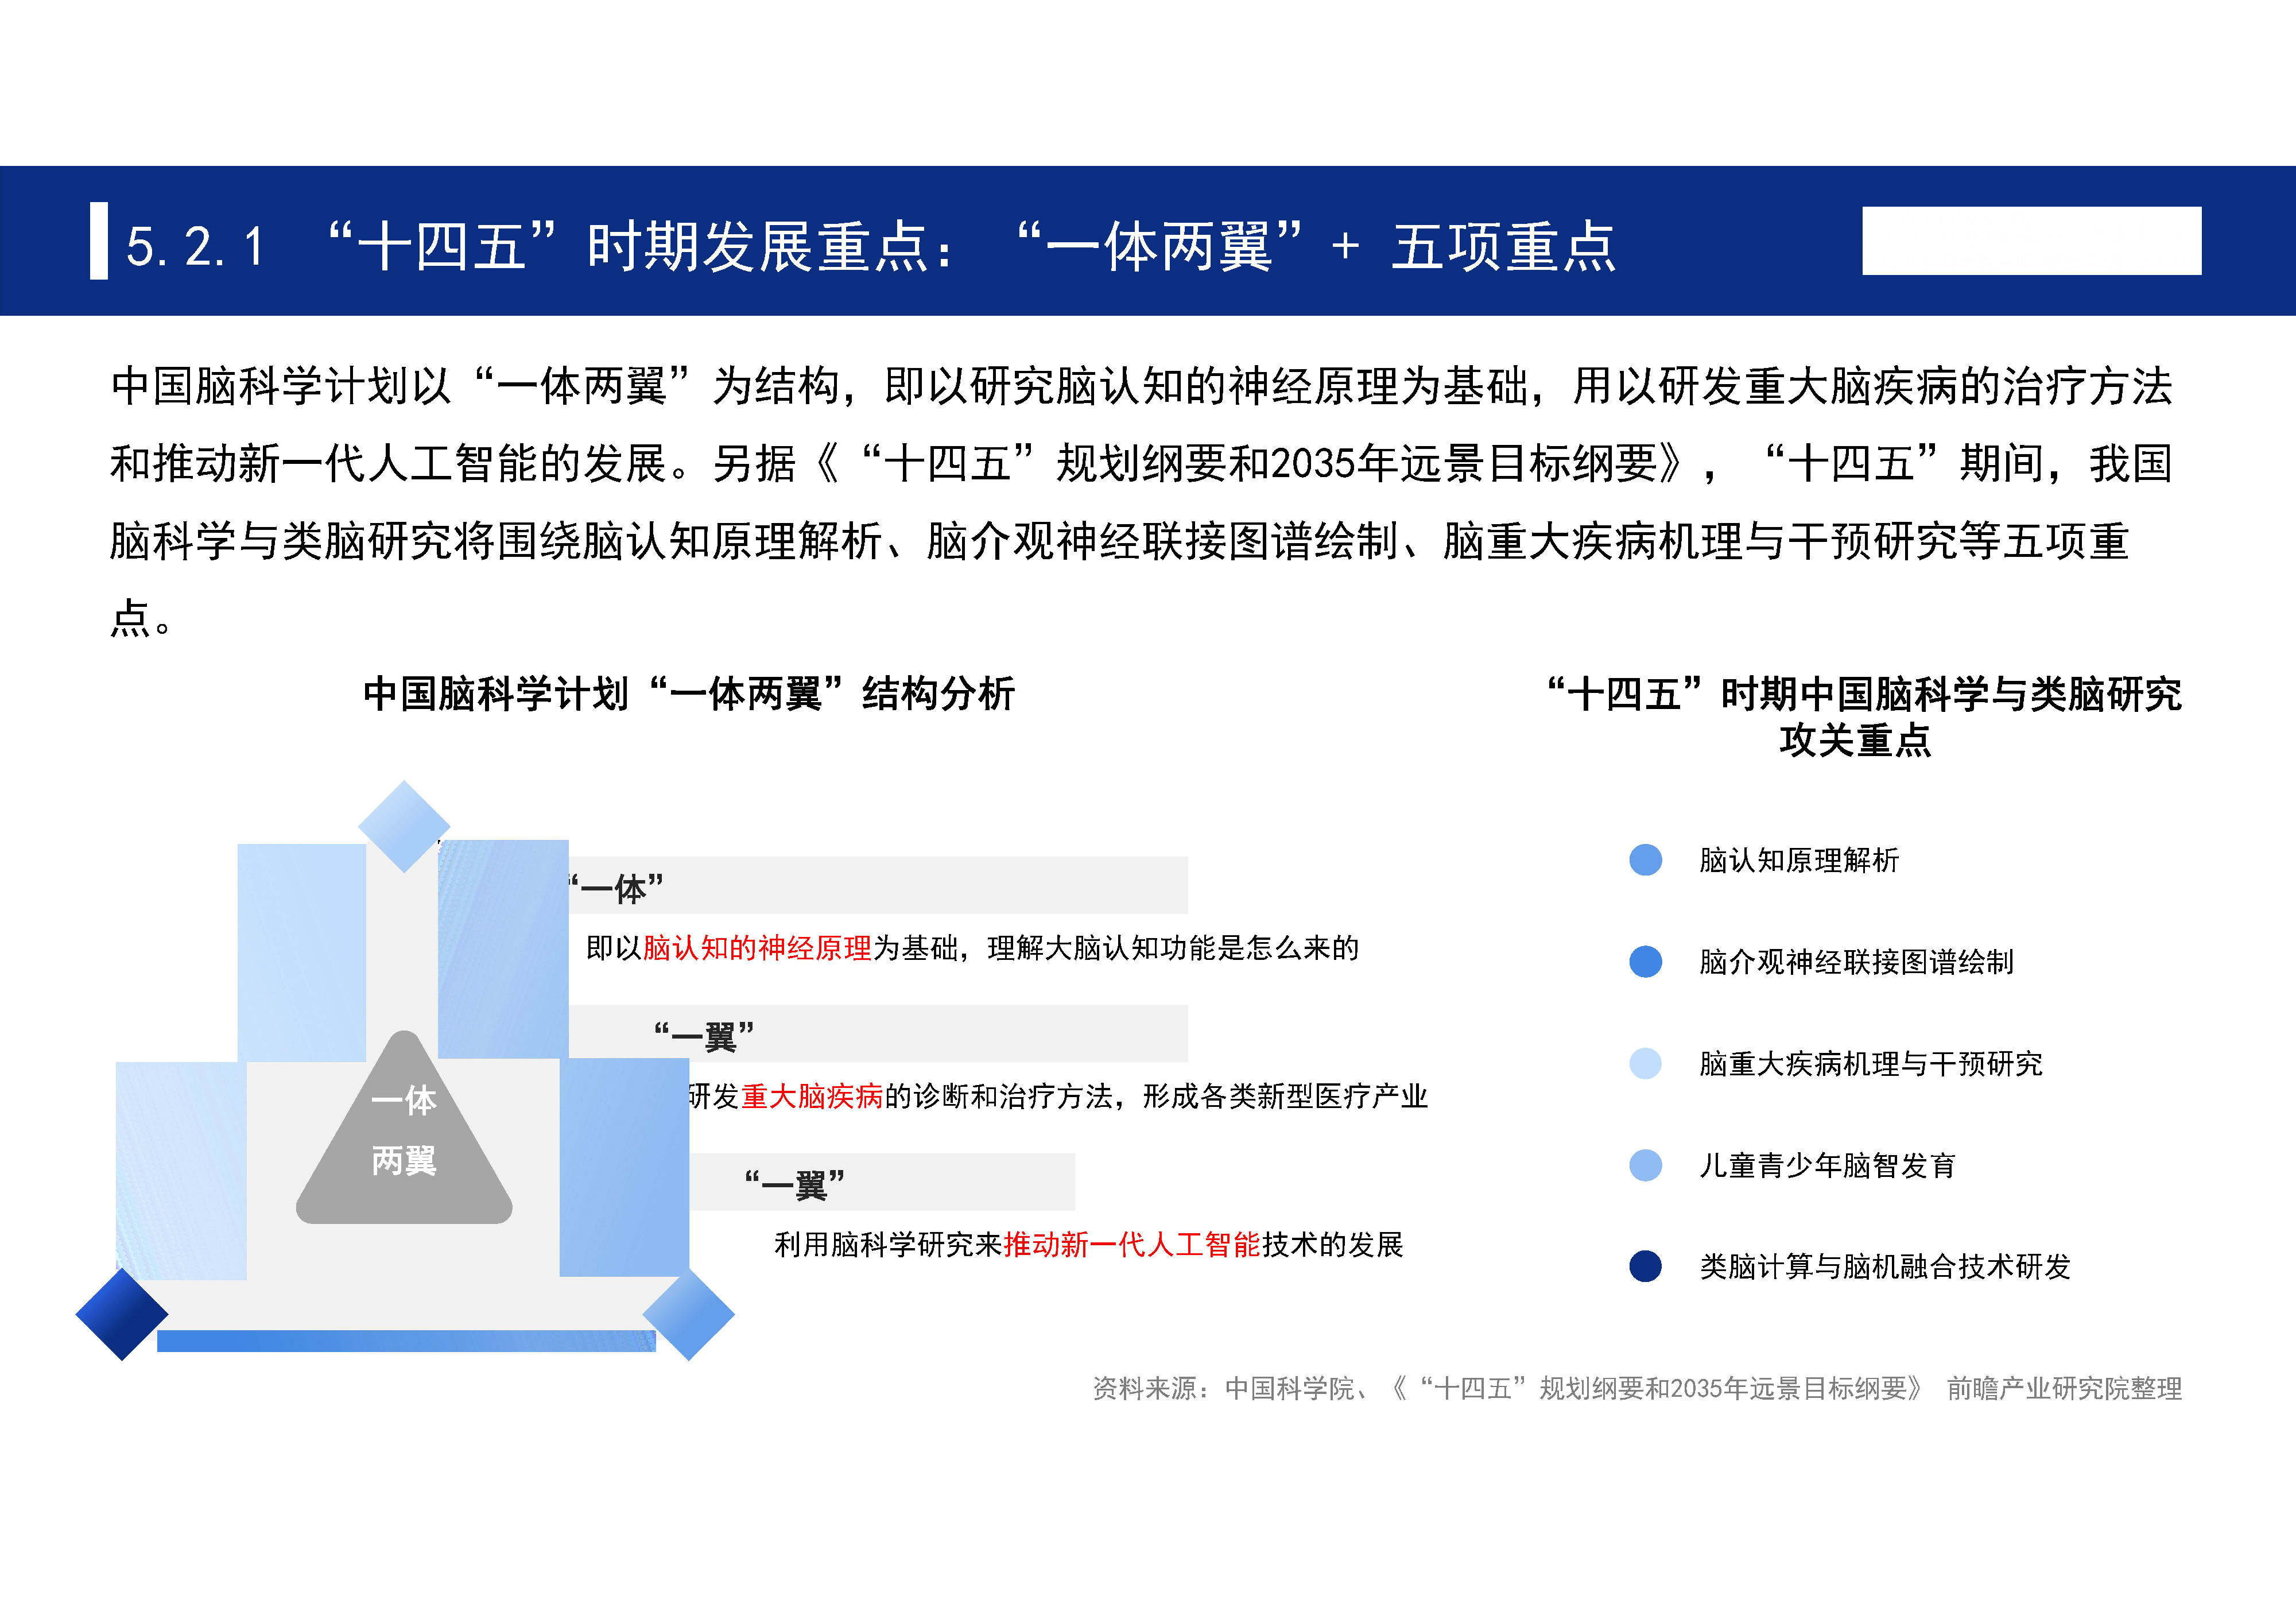
Task: Click the sentence "理解大脑认知功能是怎么来的"
Action: (1173, 947)
